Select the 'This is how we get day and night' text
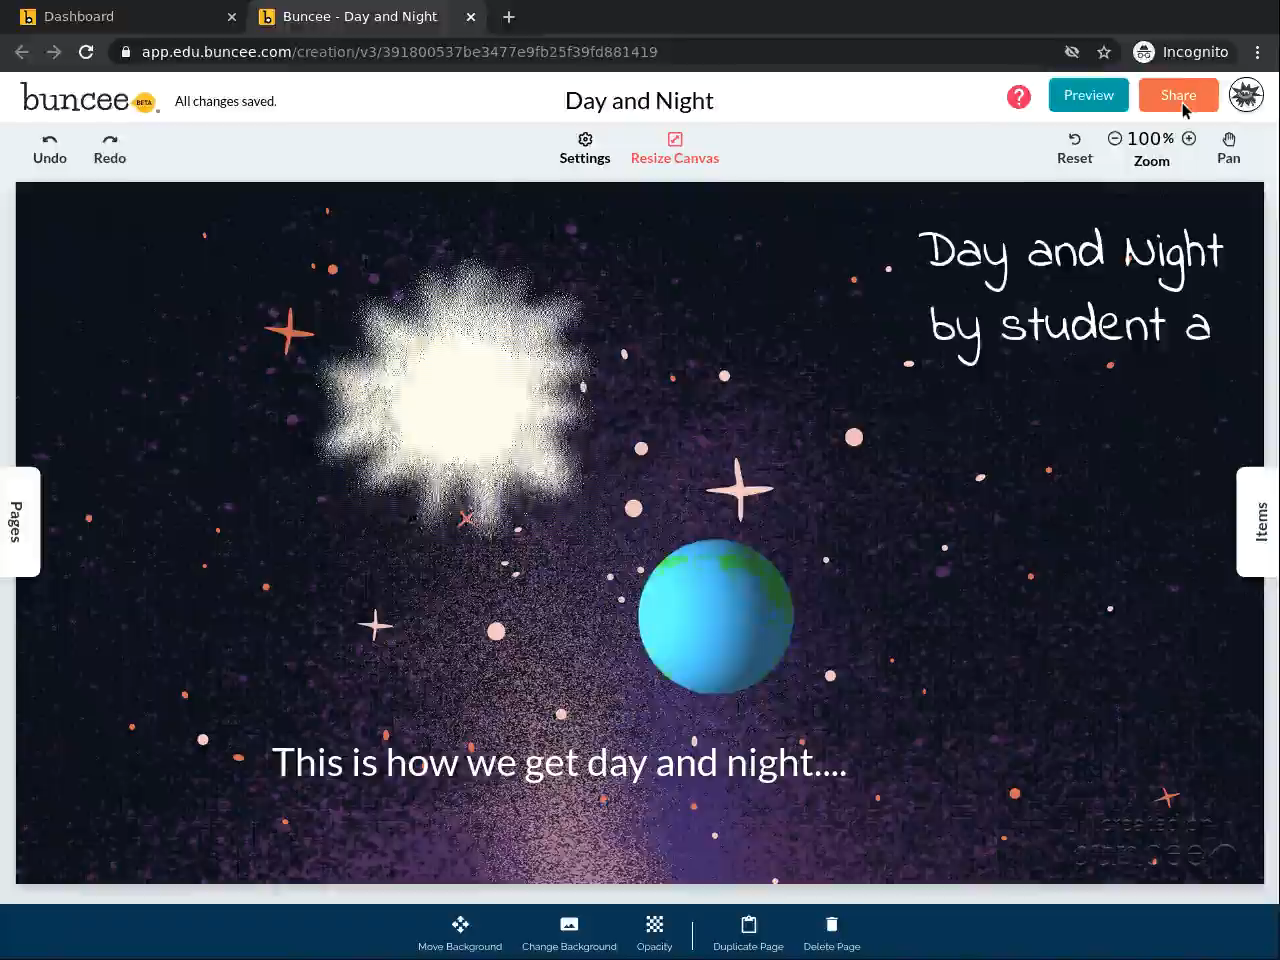The image size is (1280, 960). 559,763
